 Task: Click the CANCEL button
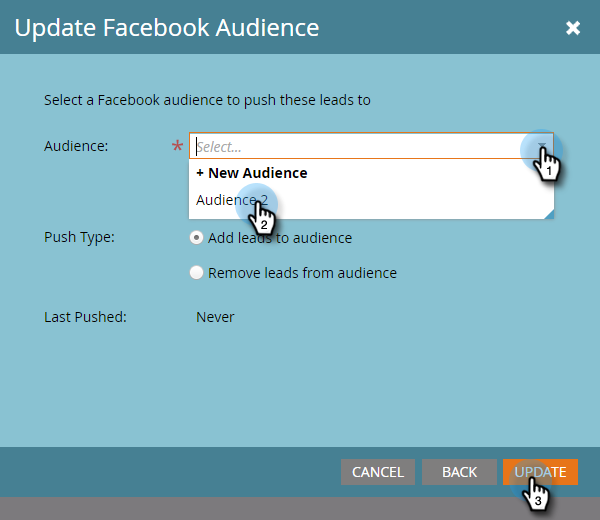378,472
